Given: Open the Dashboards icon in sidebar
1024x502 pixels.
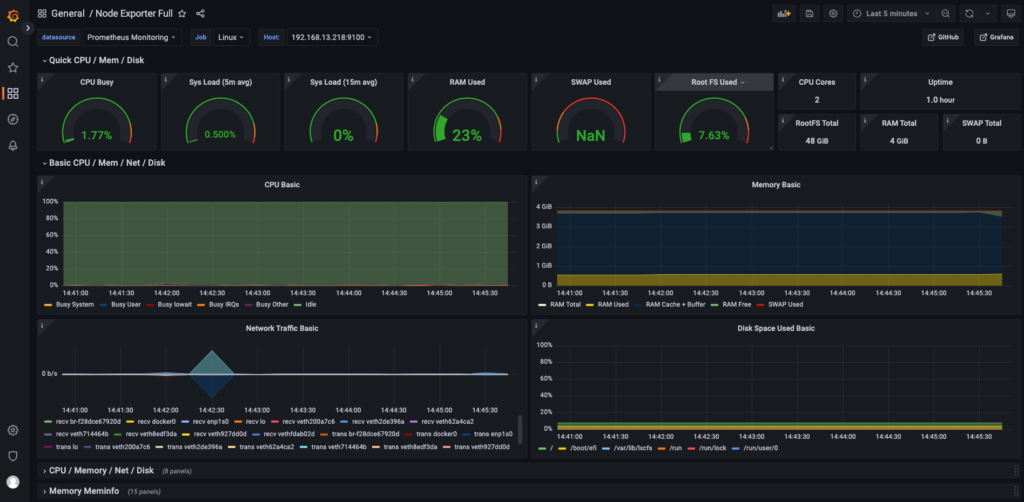Looking at the screenshot, I should coord(12,93).
